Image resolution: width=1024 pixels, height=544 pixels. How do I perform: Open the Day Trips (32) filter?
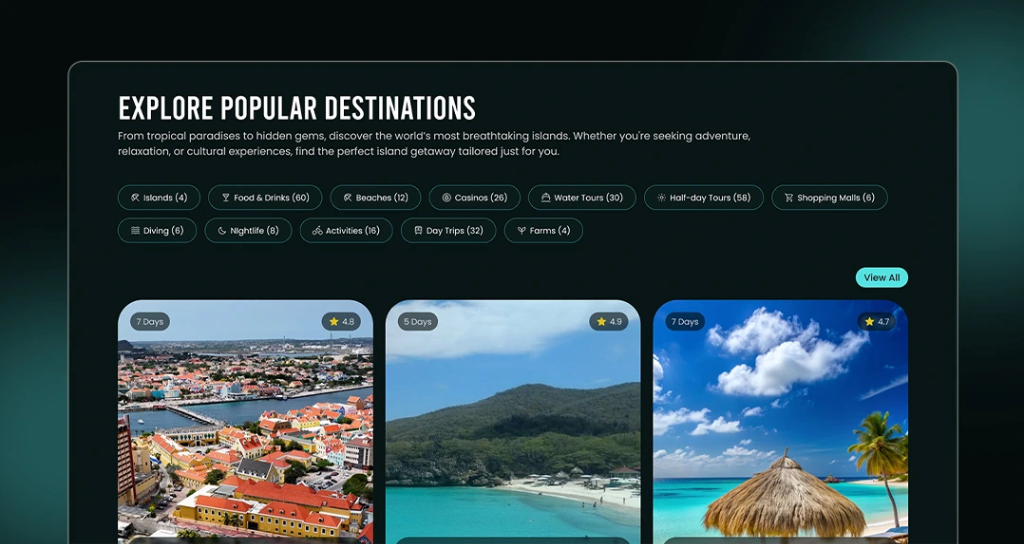[449, 231]
